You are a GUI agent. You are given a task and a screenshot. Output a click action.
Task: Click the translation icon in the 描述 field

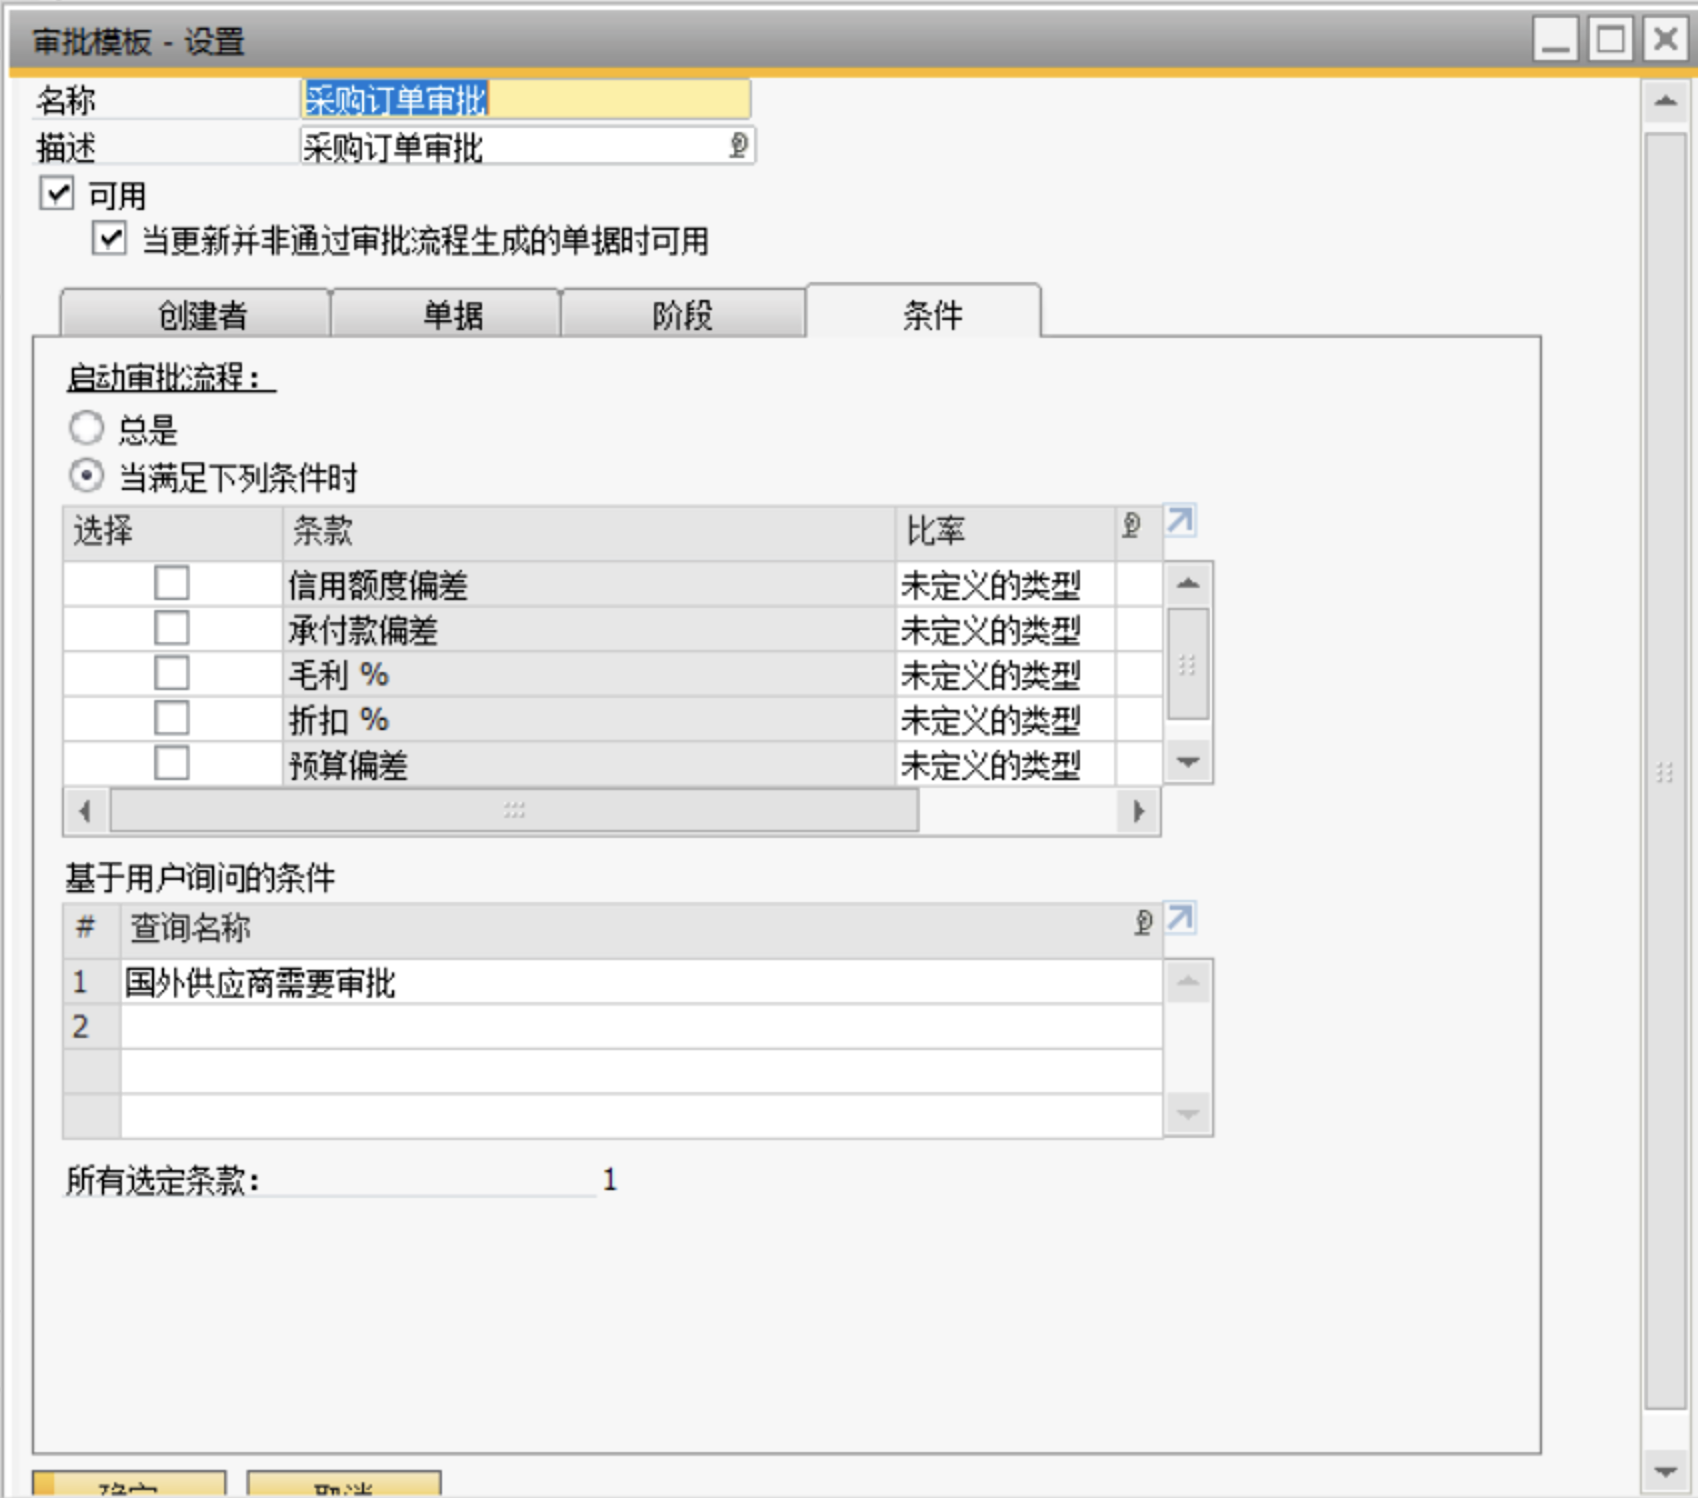[738, 146]
